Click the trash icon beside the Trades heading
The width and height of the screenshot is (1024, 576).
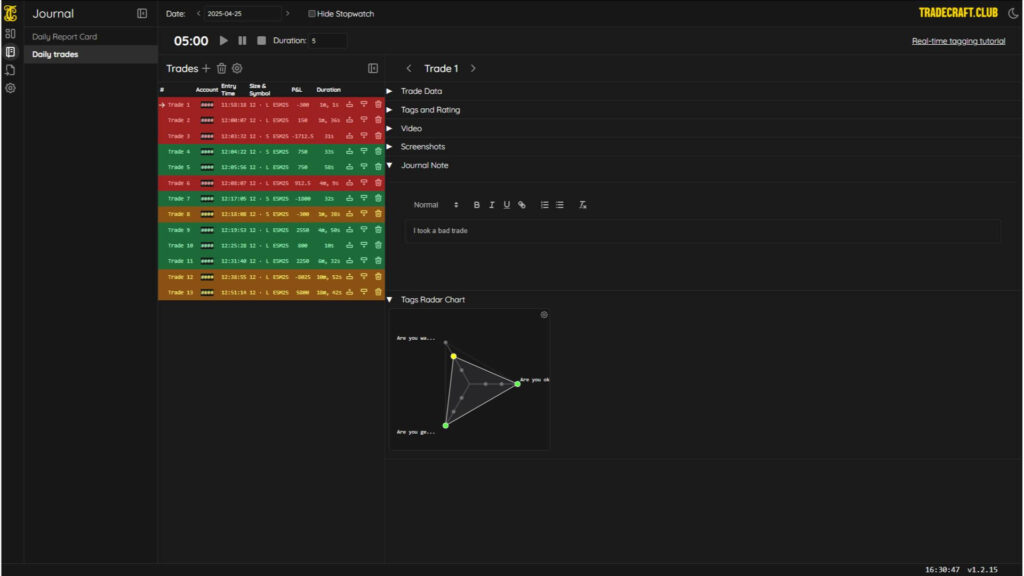click(x=221, y=68)
